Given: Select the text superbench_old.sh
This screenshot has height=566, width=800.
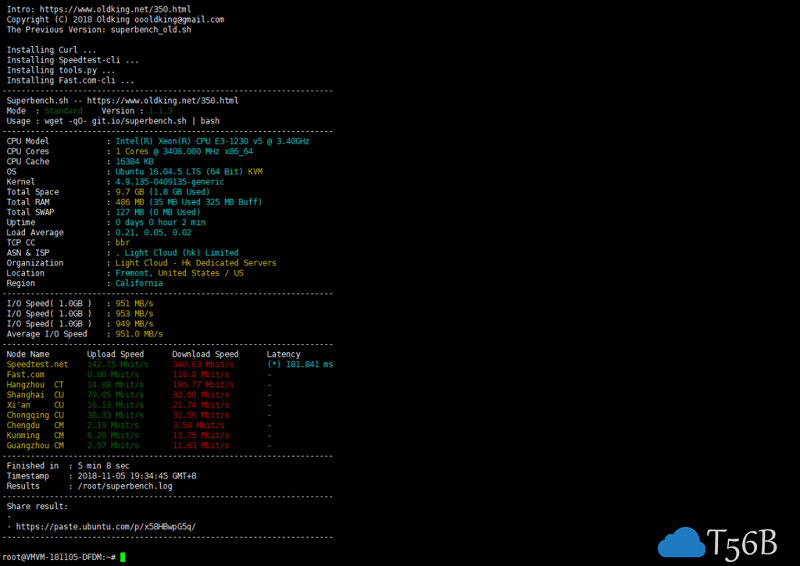Looking at the screenshot, I should (151, 30).
